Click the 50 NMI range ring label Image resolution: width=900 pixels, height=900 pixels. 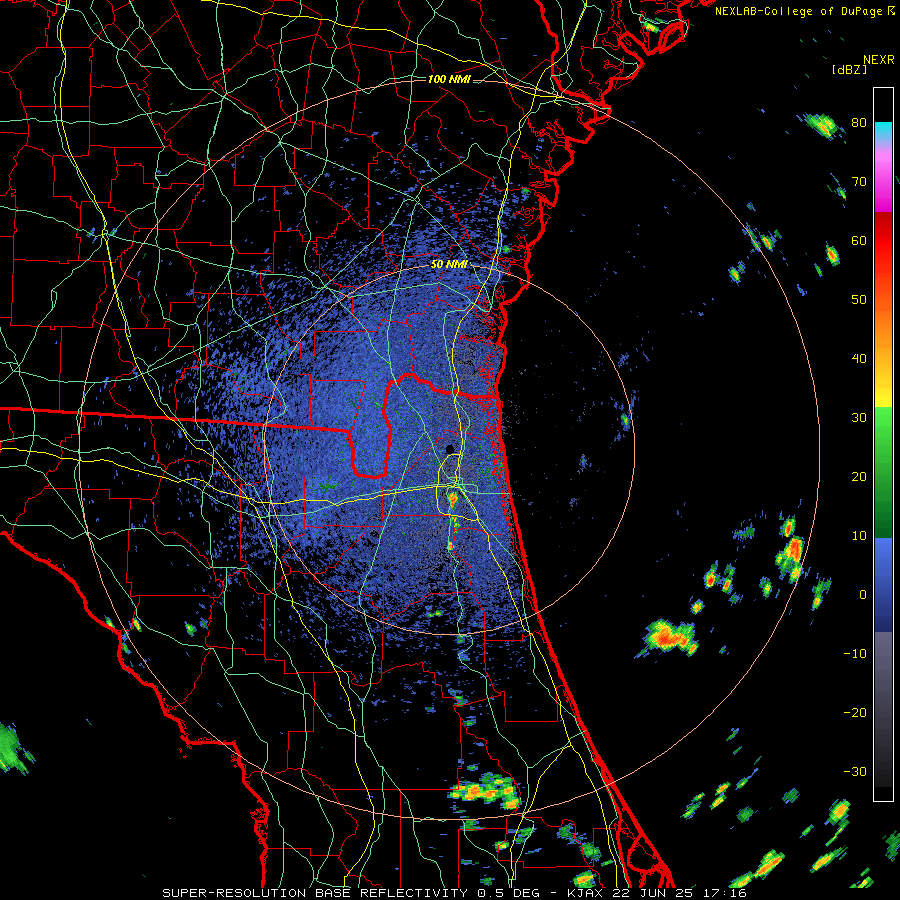[449, 264]
